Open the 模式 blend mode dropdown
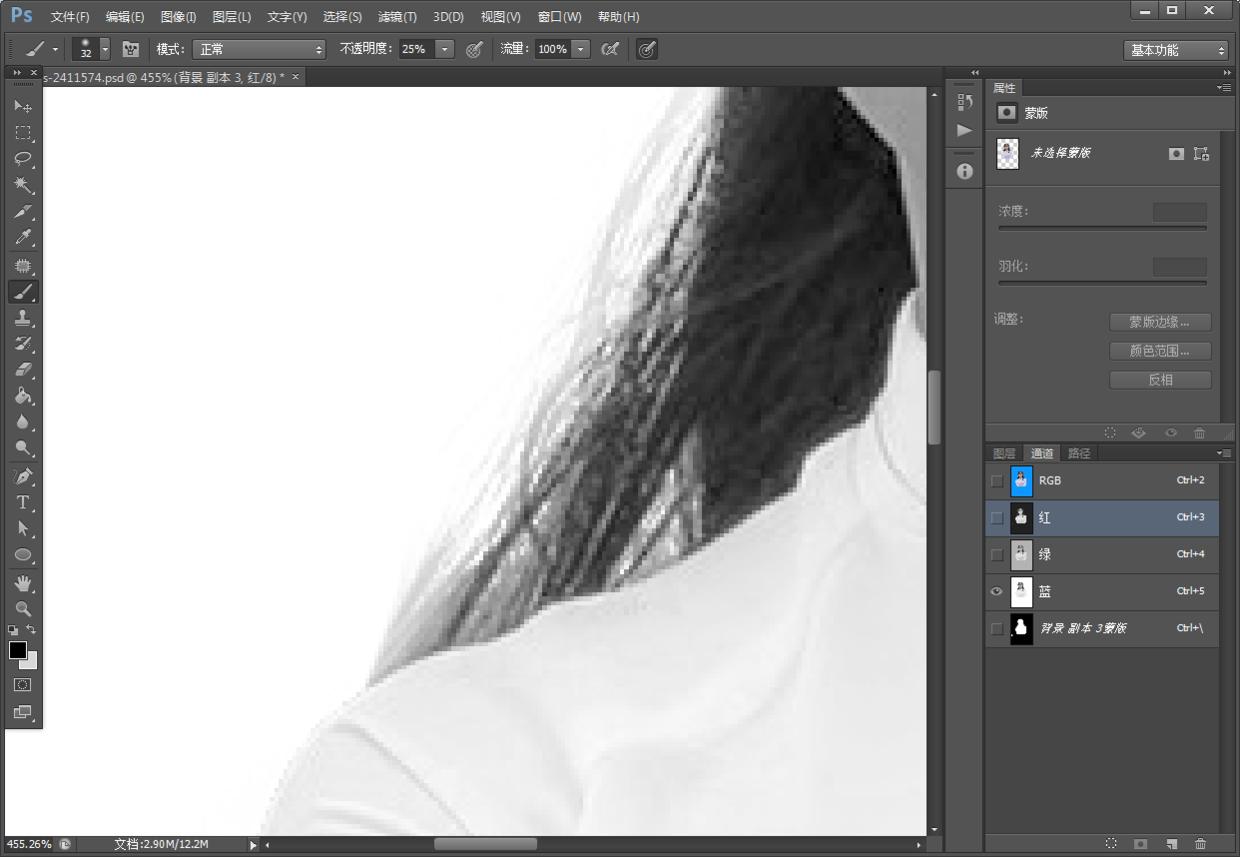 point(259,49)
